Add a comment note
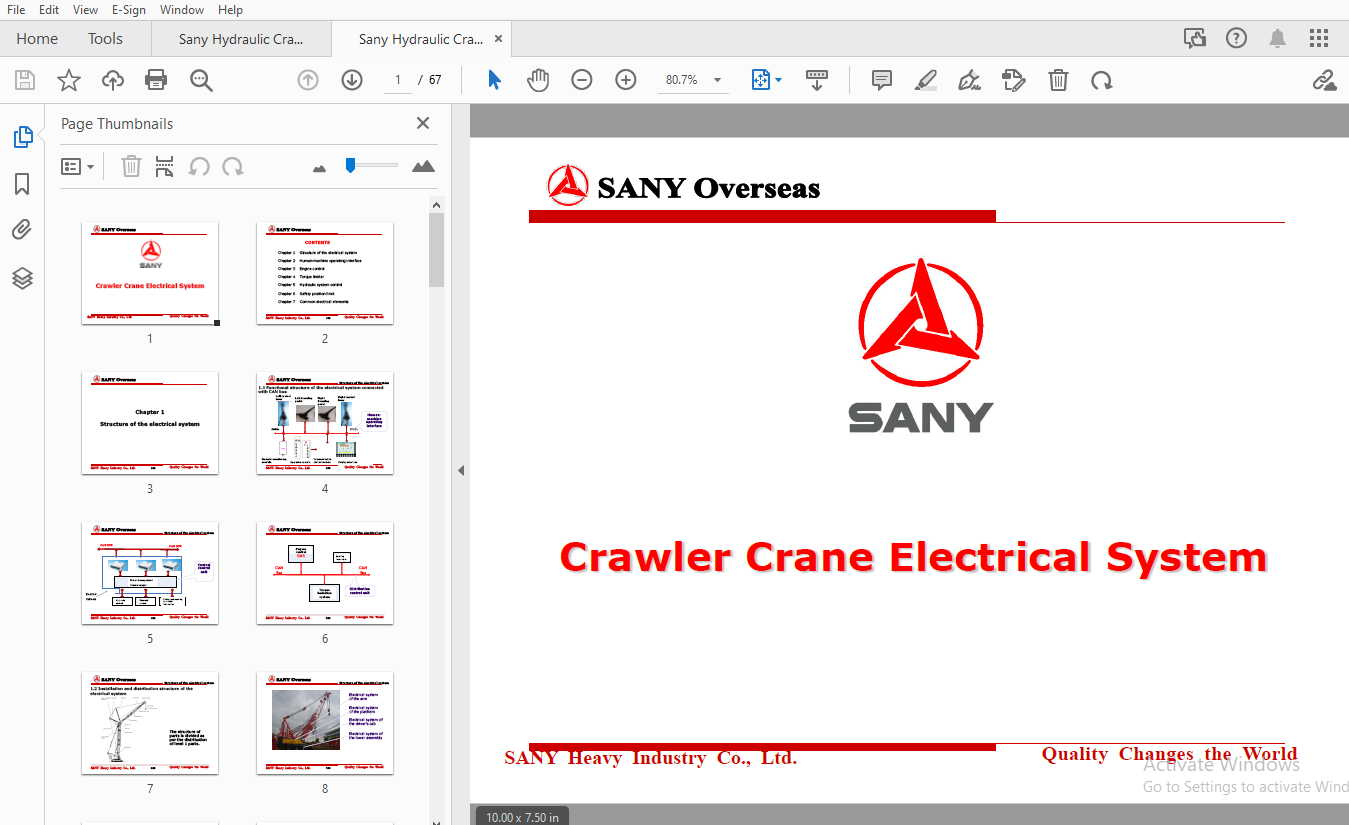This screenshot has height=825, width=1349. coord(881,80)
